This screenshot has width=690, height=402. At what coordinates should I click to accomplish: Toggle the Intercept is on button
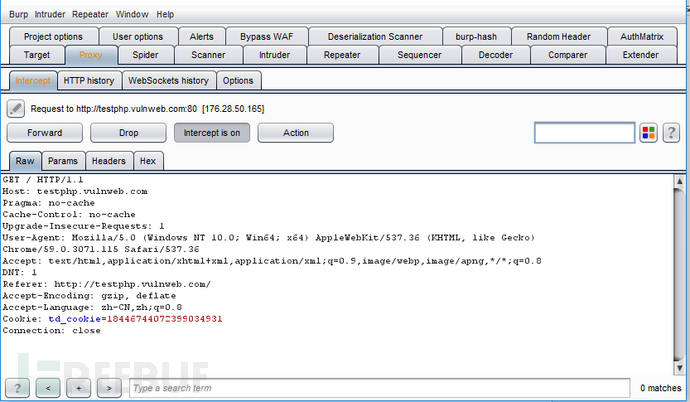tap(212, 133)
